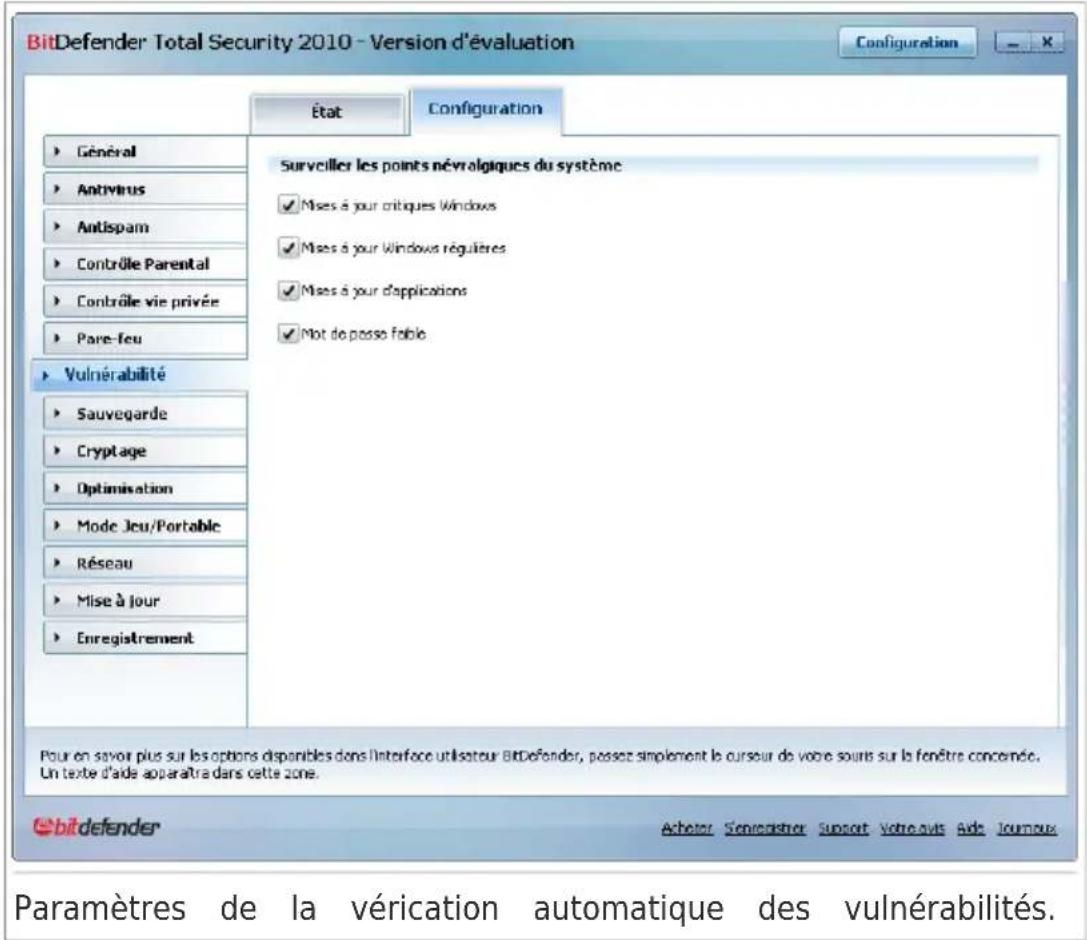
Task: Expand the Sauvegarde section arrow
Action: [58, 413]
